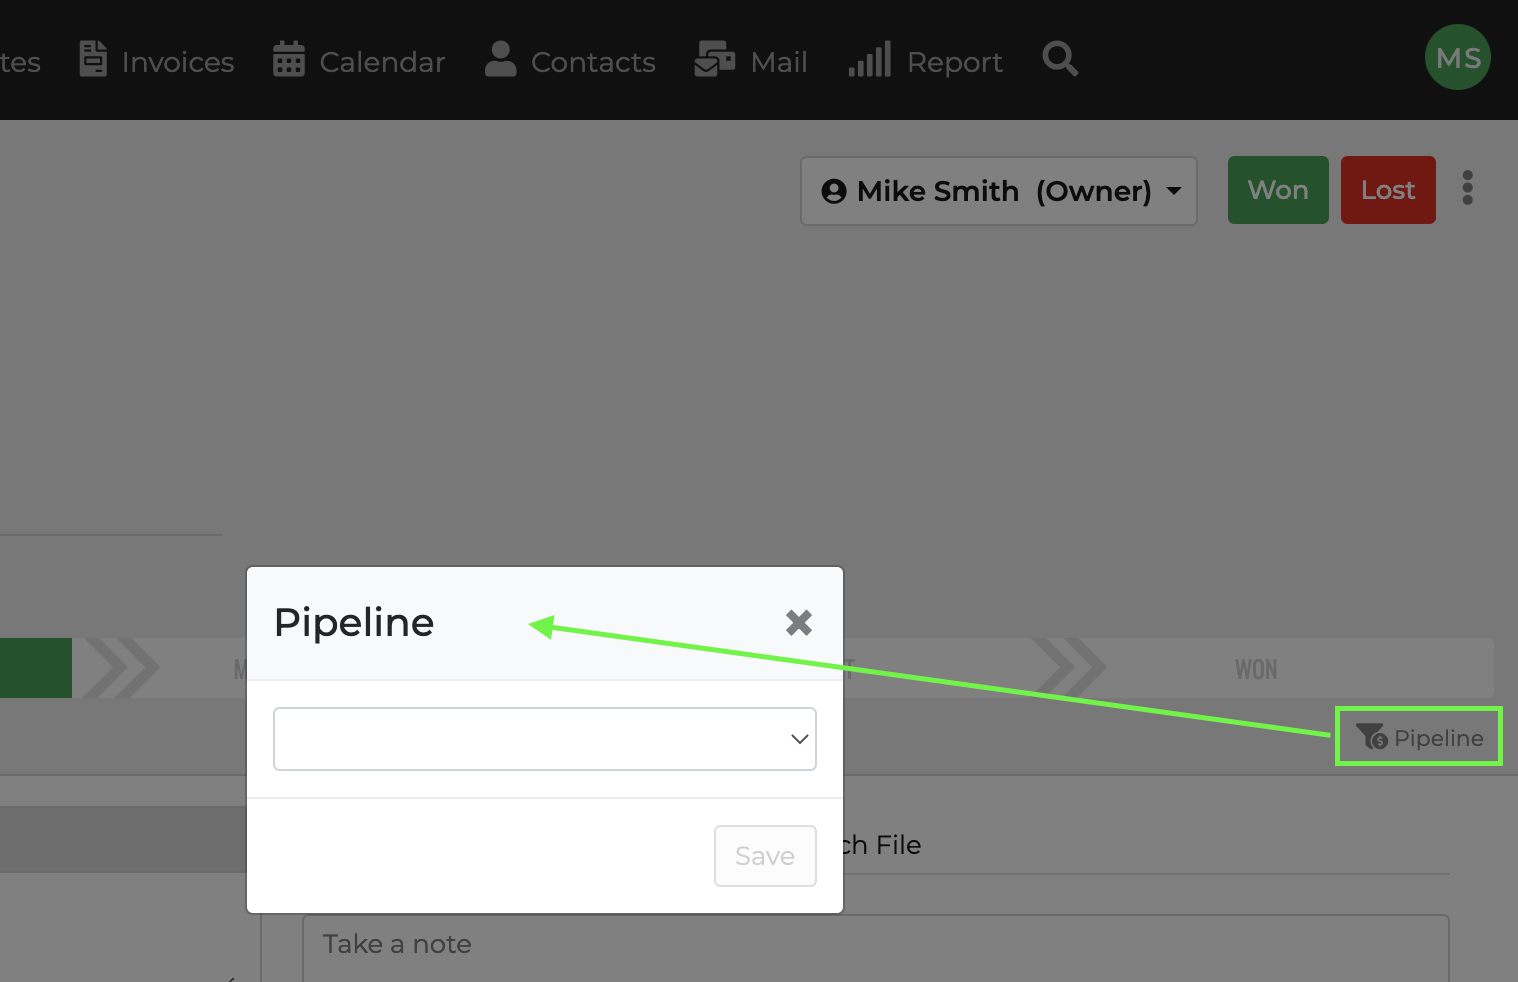1518x982 pixels.
Task: Open the MS user avatar menu
Action: click(1457, 58)
